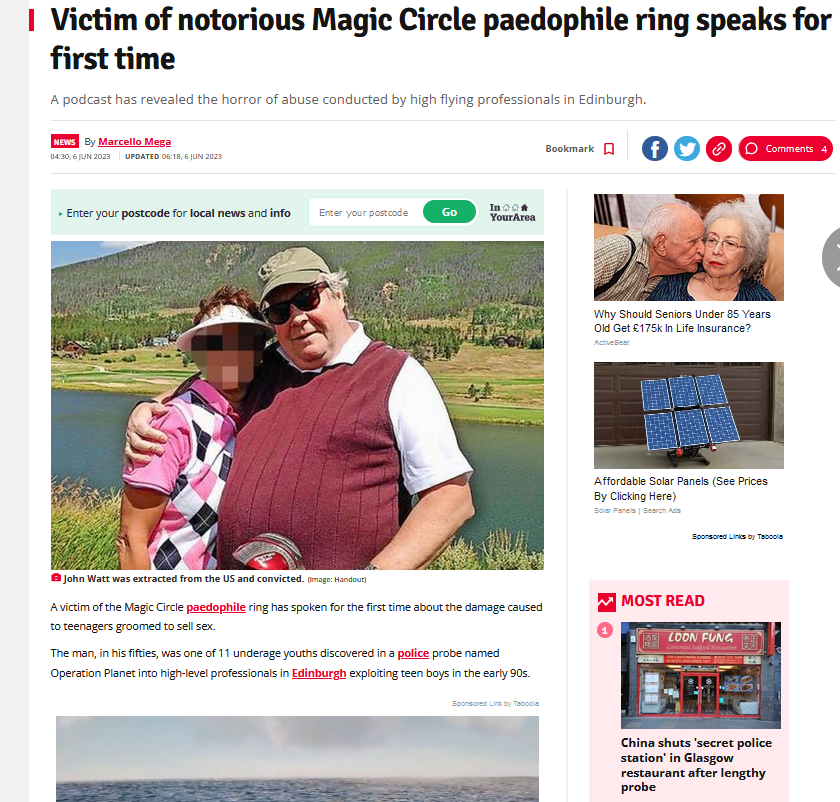Click the camera icon under the photo

[x=56, y=578]
